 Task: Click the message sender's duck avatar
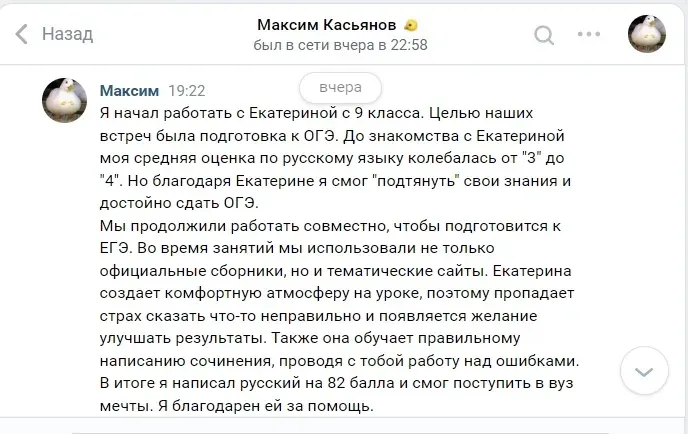click(x=64, y=100)
